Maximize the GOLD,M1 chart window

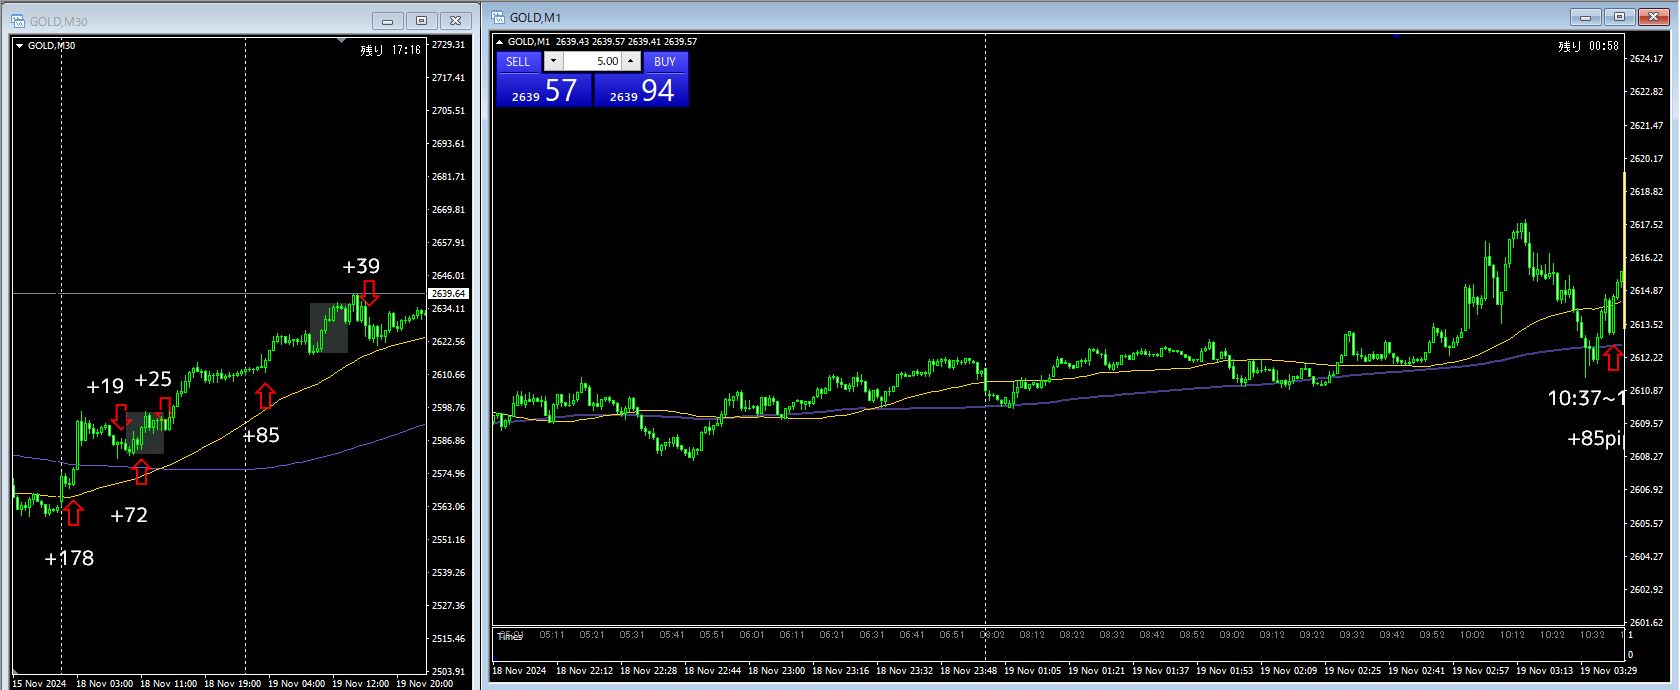coord(1619,17)
